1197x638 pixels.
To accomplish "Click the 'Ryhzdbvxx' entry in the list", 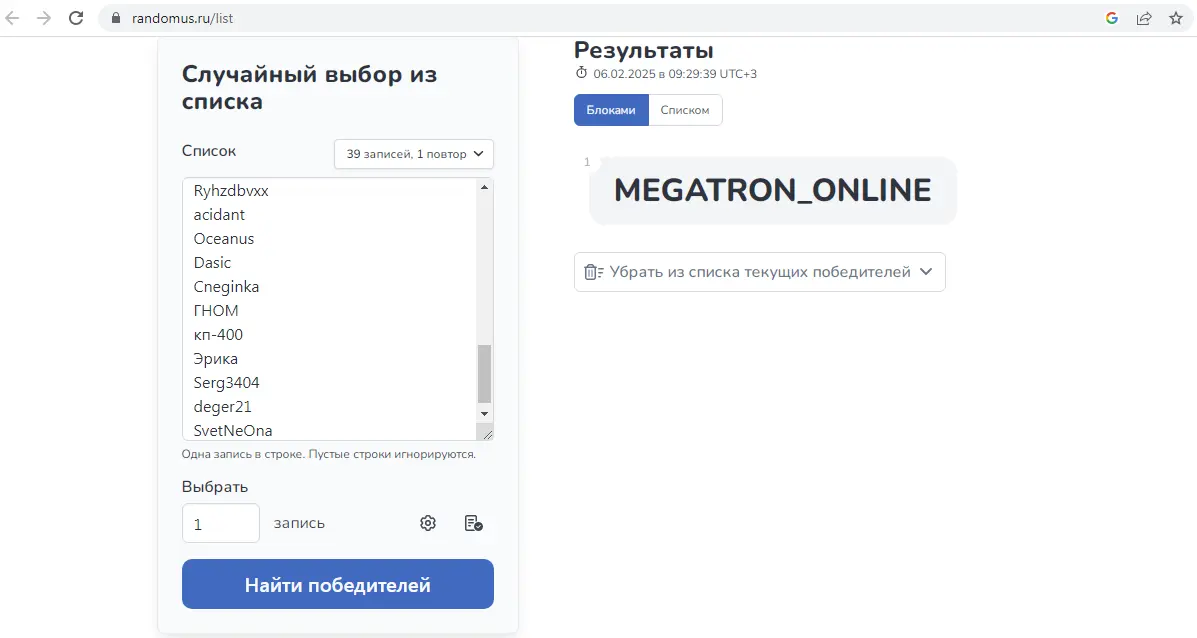I will (231, 191).
